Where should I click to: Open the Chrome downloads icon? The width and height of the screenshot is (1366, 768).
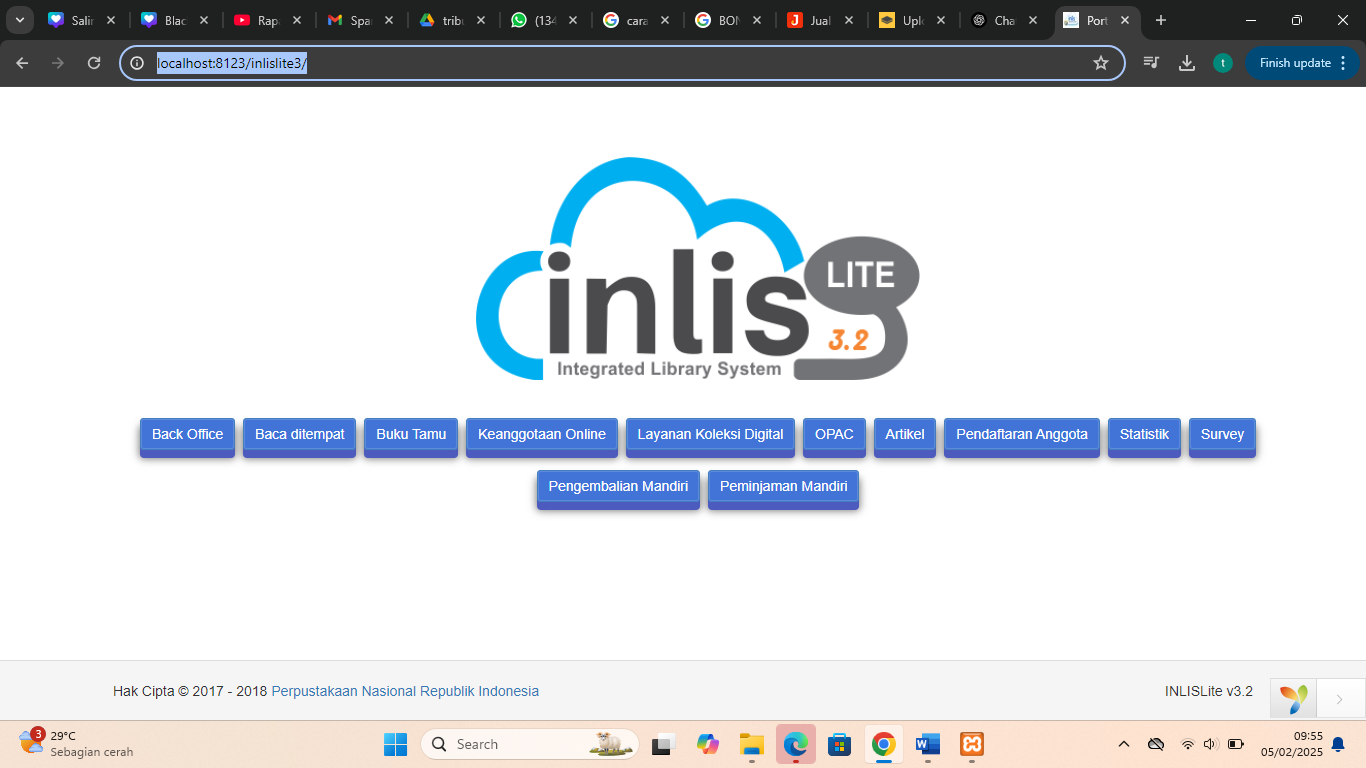point(1187,63)
